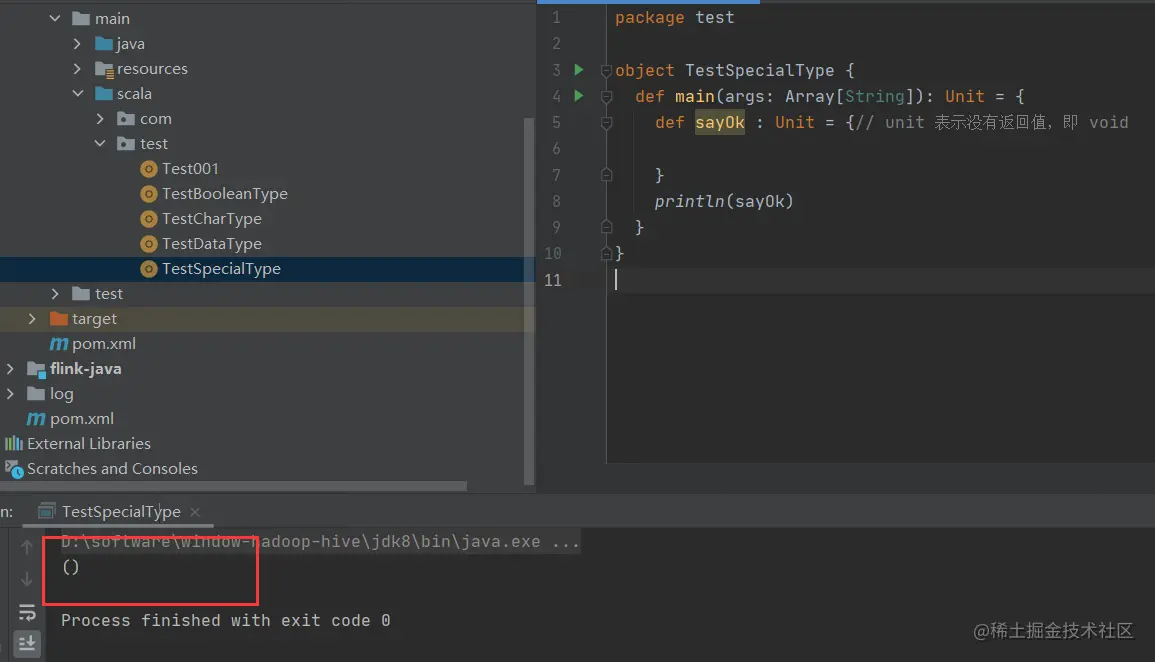Click the Maven icon of inner pom.xml
Screen dimensions: 1155x662
(x=59, y=344)
